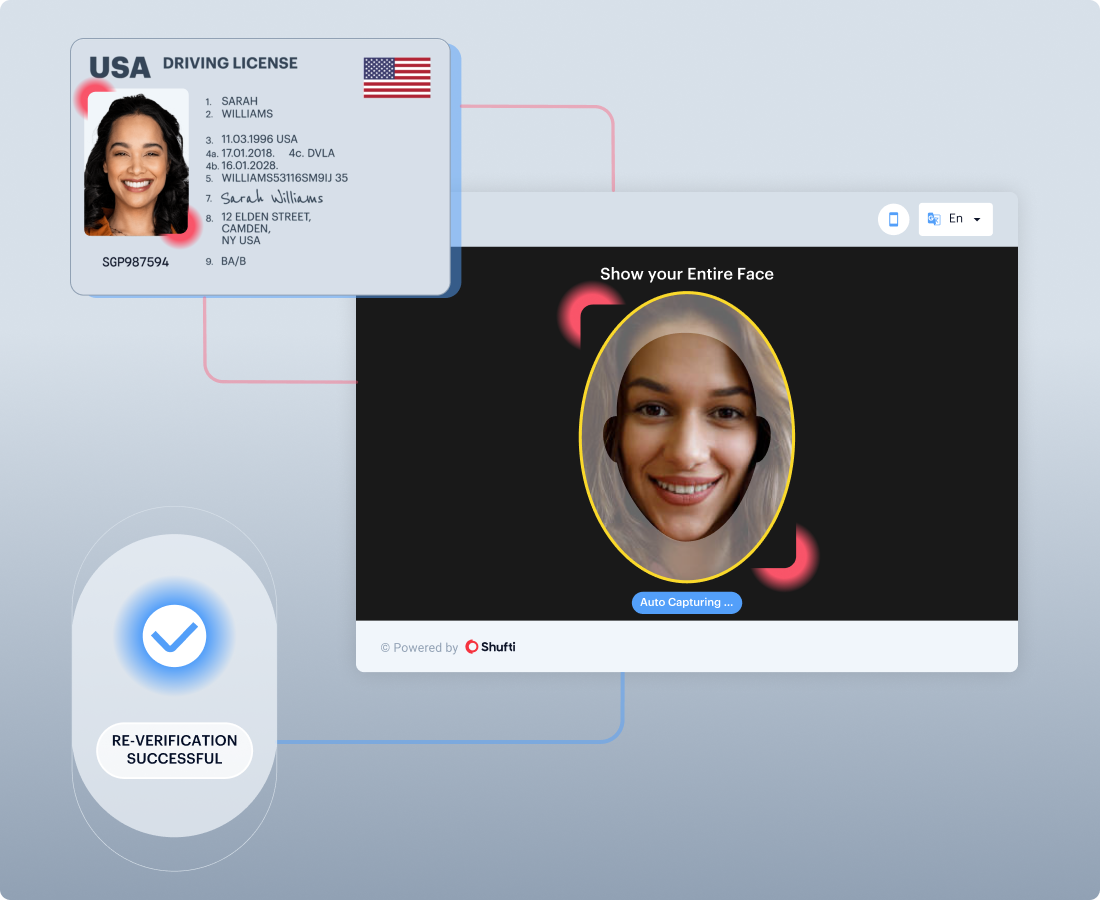Click the RE-VERIFICATION SUCCESSFUL badge
Image resolution: width=1100 pixels, height=900 pixels.
point(174,750)
